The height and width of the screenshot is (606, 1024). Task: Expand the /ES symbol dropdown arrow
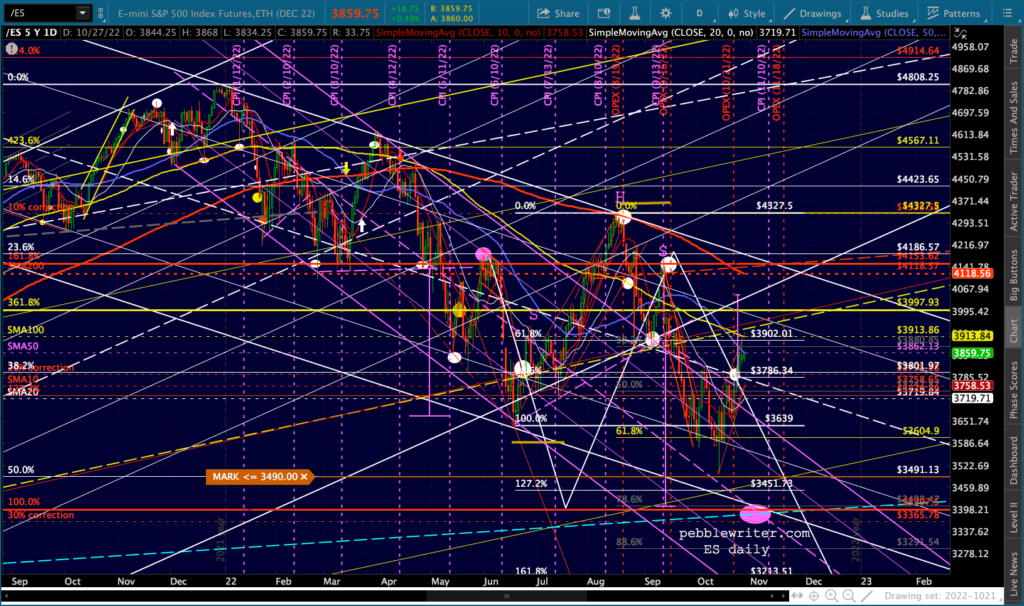(x=82, y=13)
